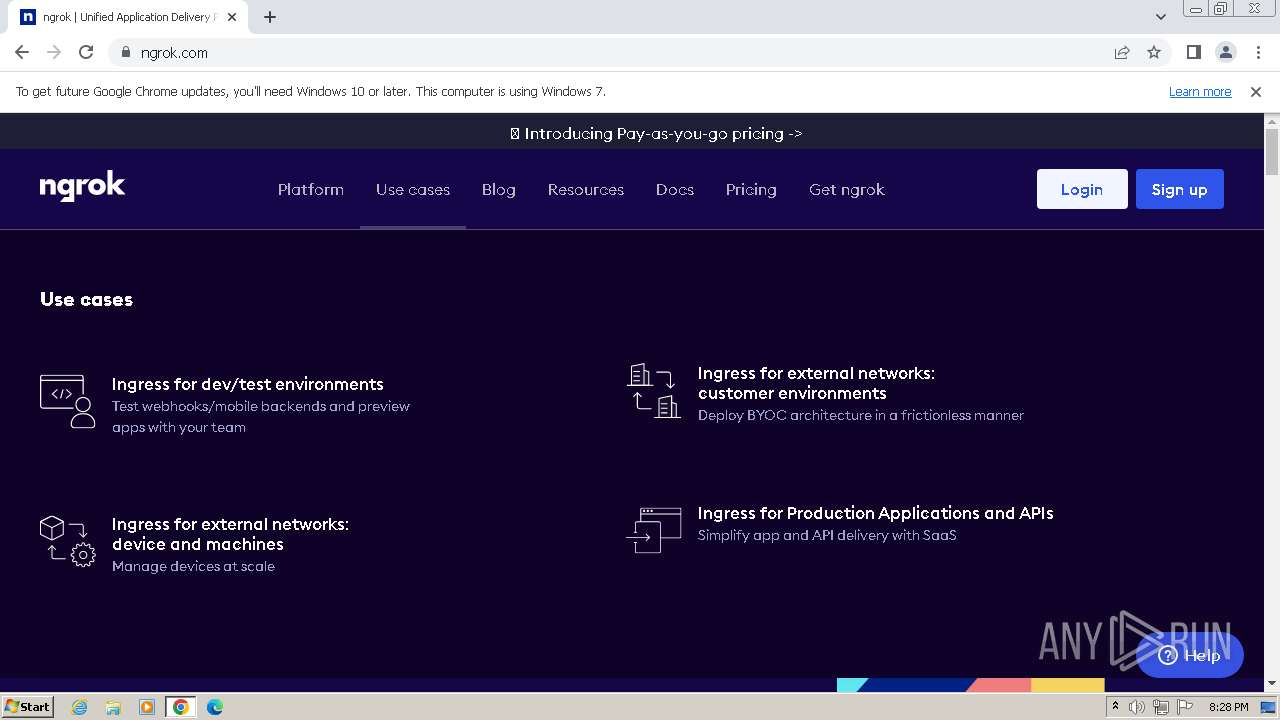Go back with browser back arrow

(22, 52)
